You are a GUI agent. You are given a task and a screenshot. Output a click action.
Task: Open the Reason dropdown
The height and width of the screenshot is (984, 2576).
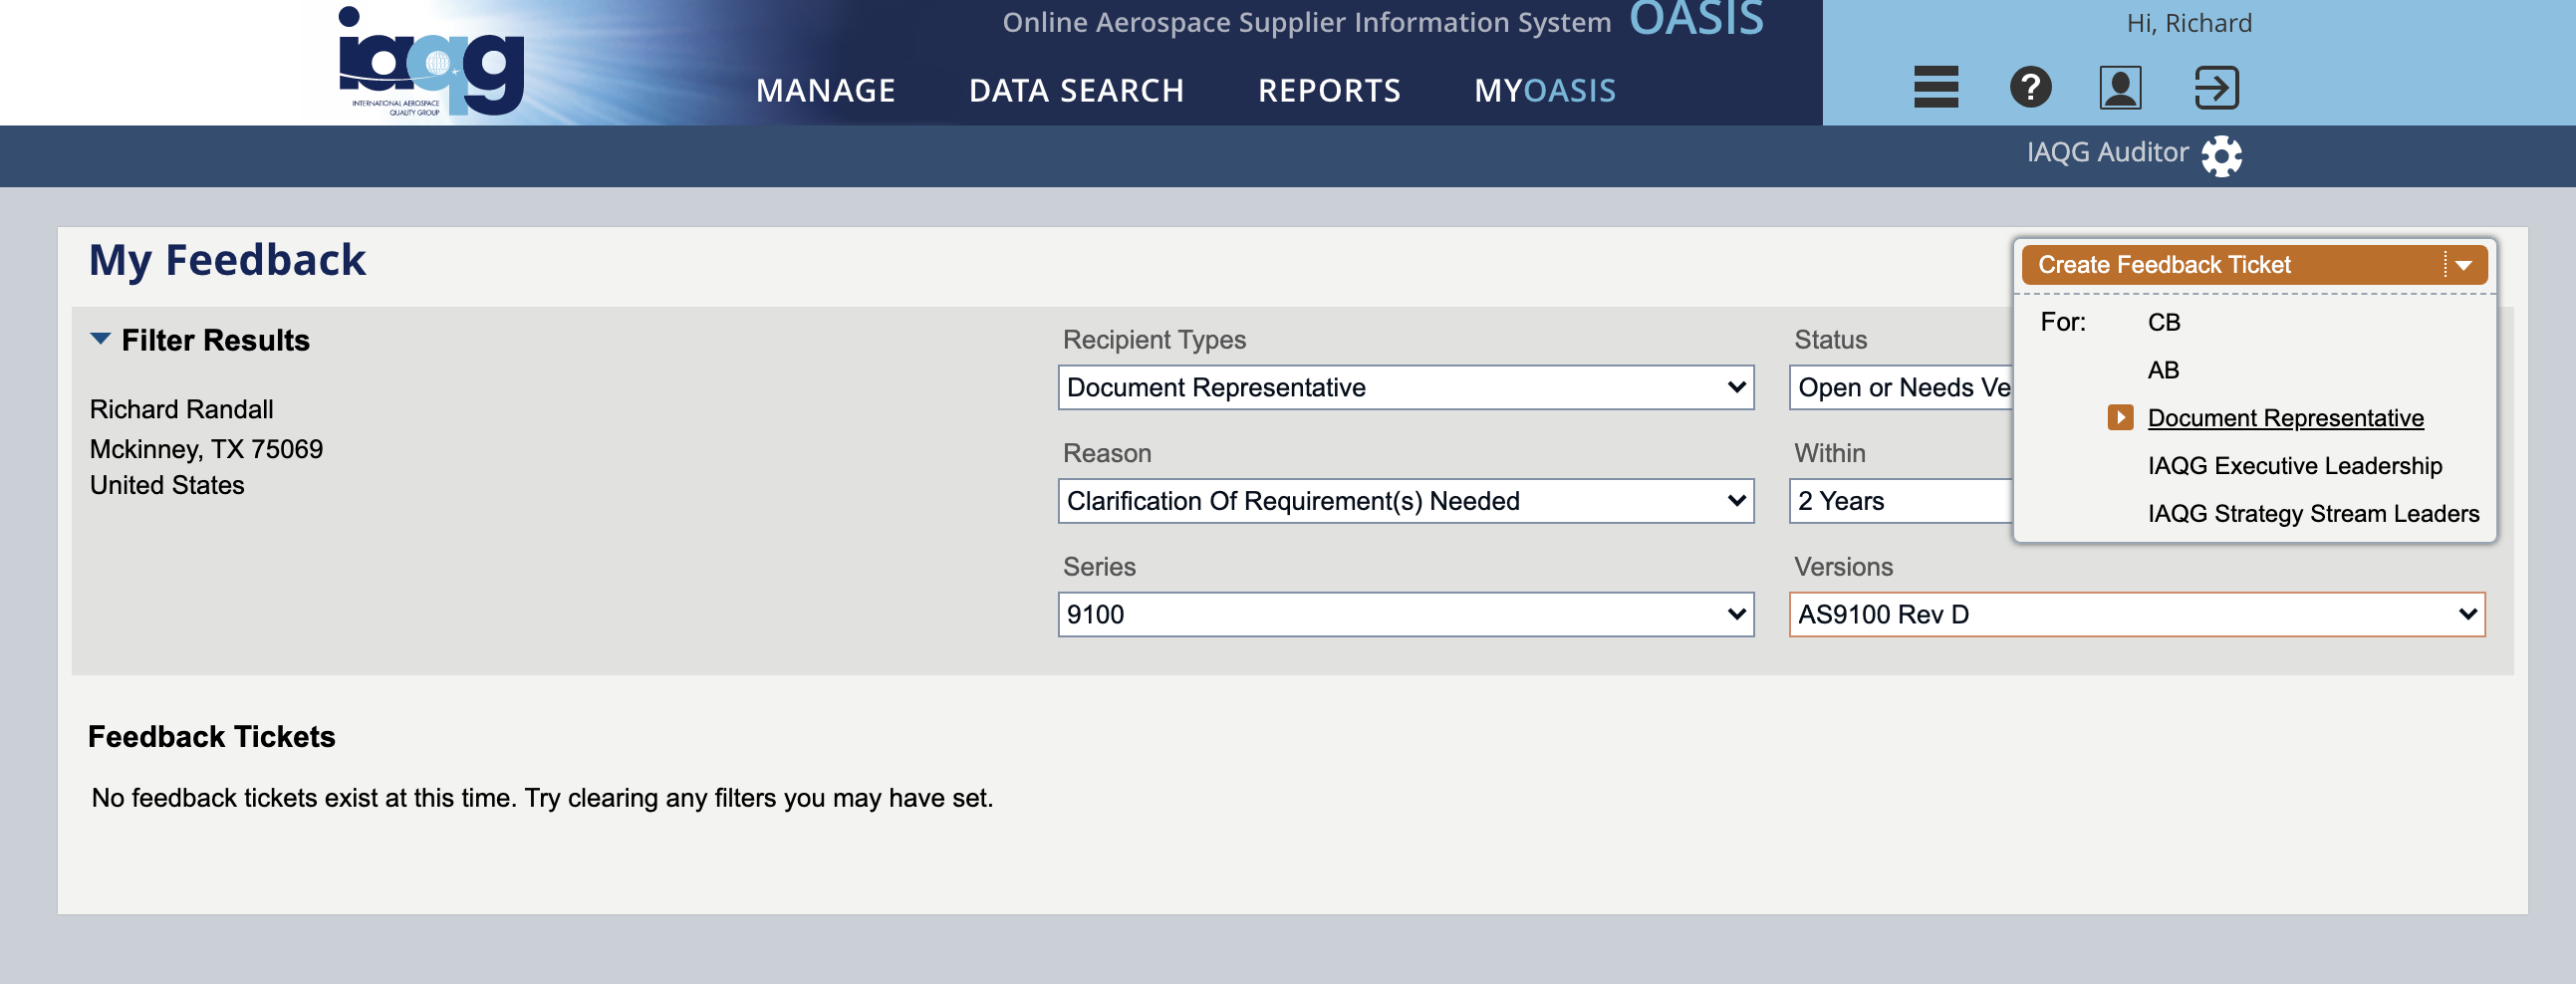pos(1405,500)
